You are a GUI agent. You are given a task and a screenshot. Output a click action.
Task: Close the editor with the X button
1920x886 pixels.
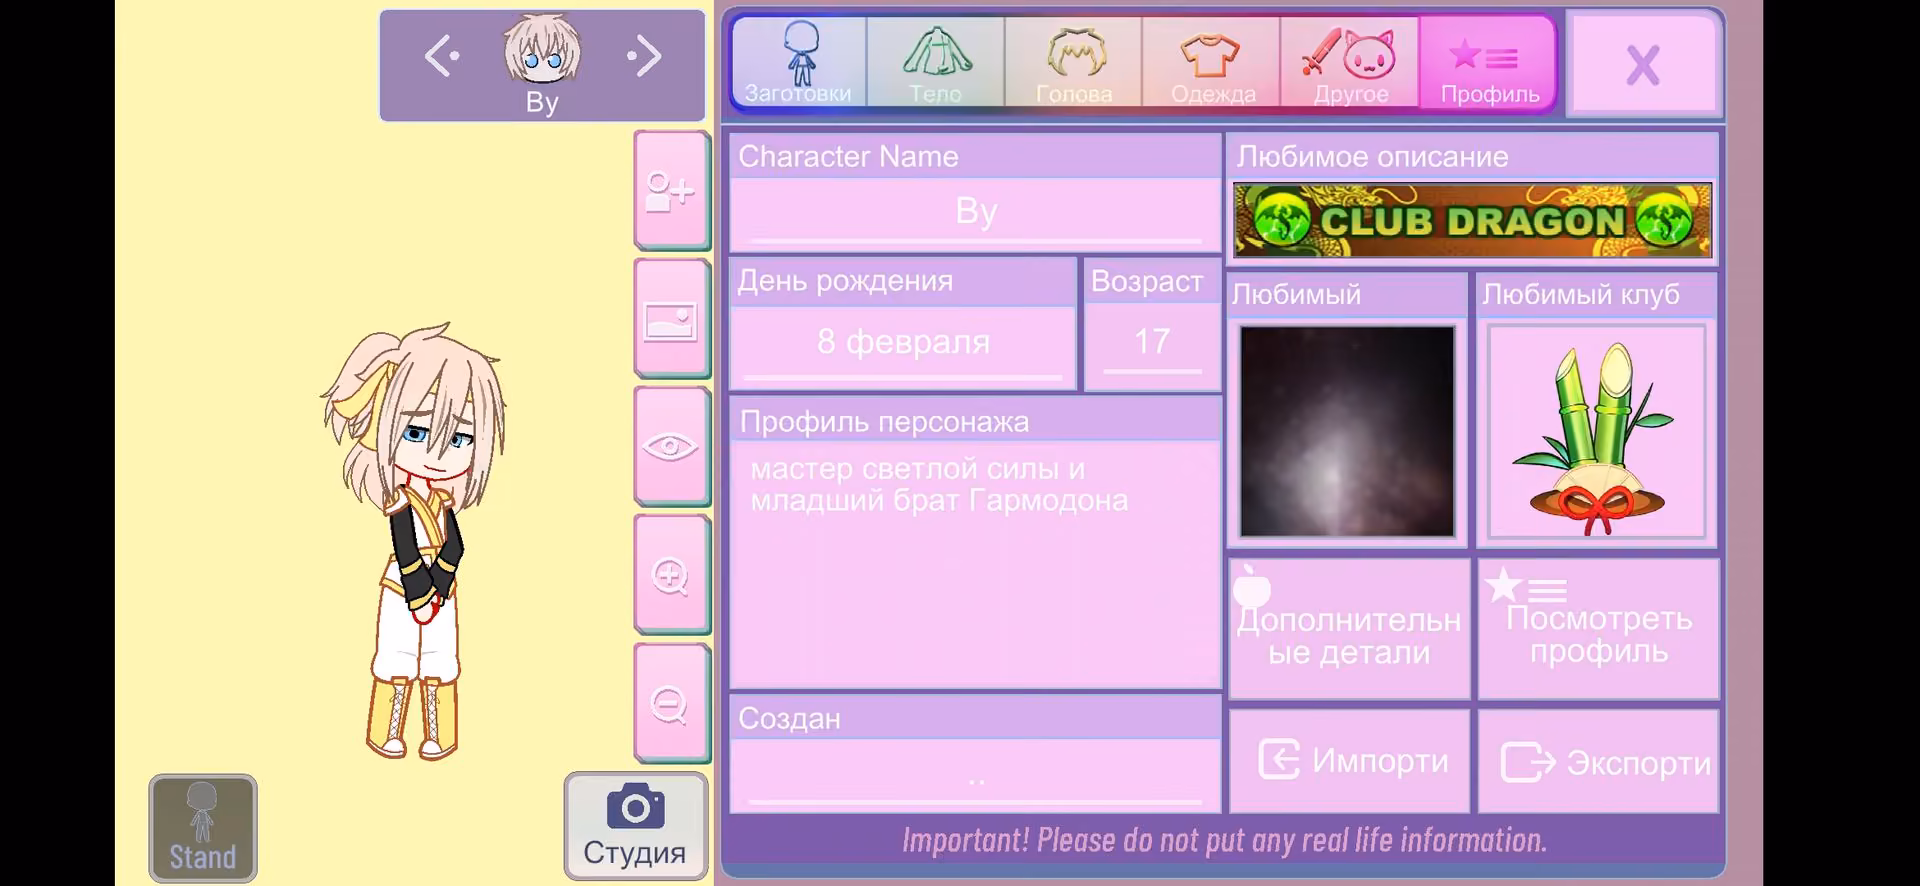click(x=1643, y=65)
